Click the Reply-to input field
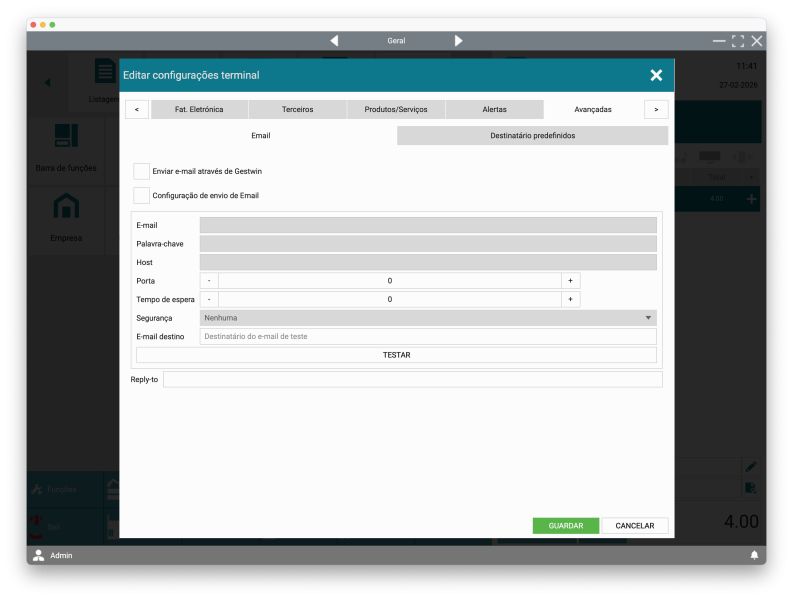 [412, 380]
